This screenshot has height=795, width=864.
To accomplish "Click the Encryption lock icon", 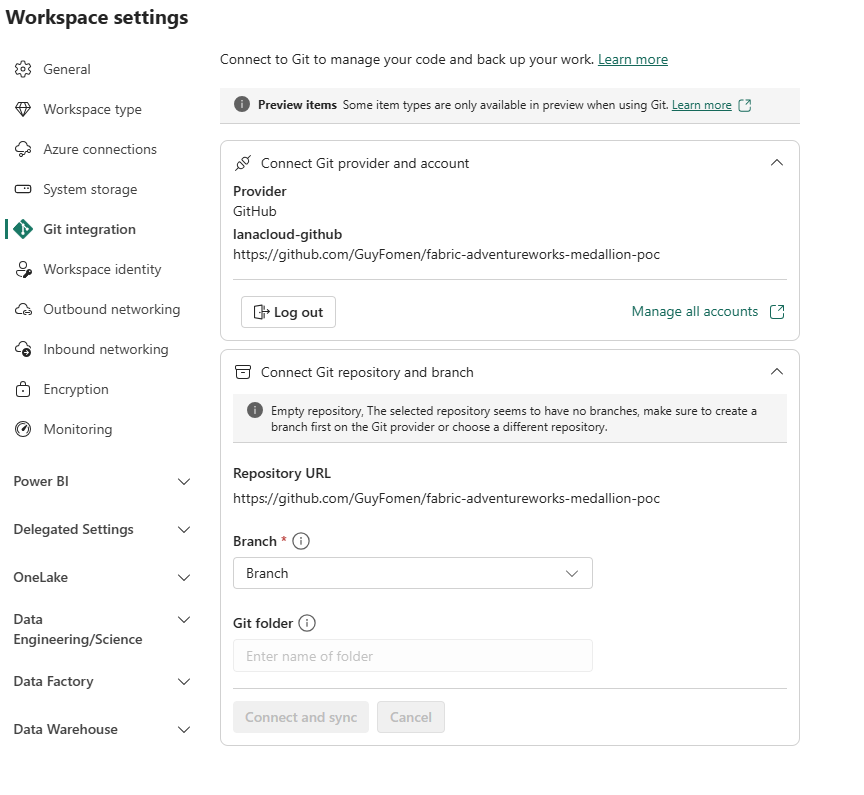I will pos(23,389).
